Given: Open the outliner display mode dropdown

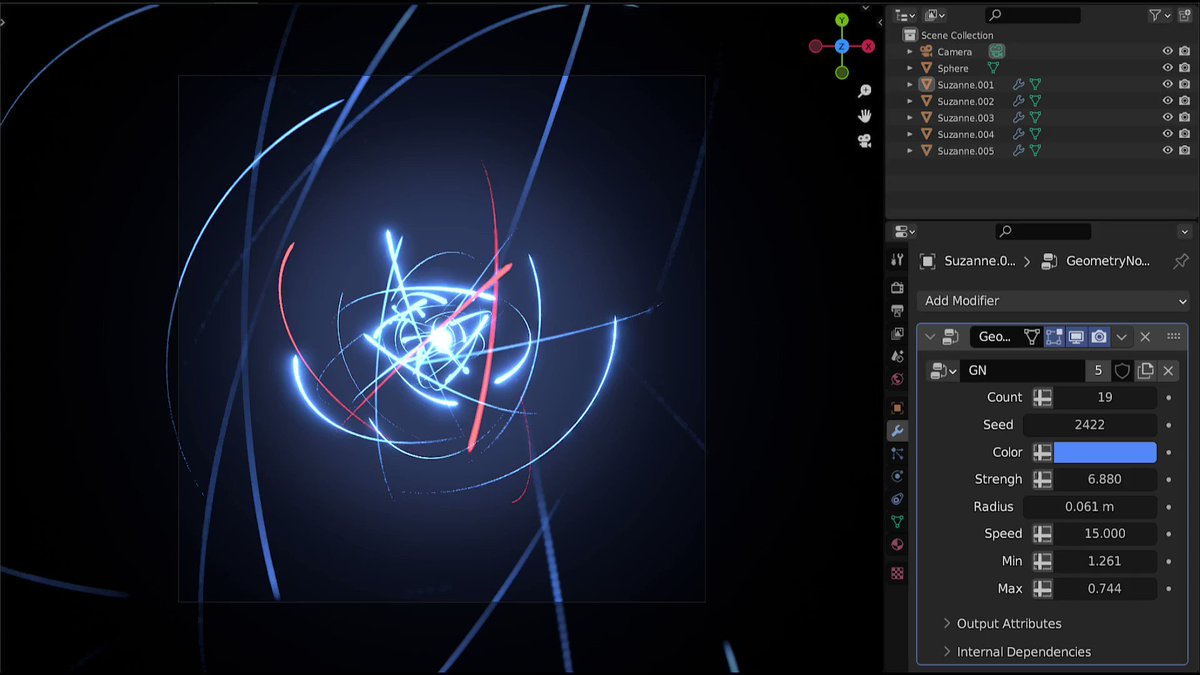Looking at the screenshot, I should pyautogui.click(x=935, y=15).
